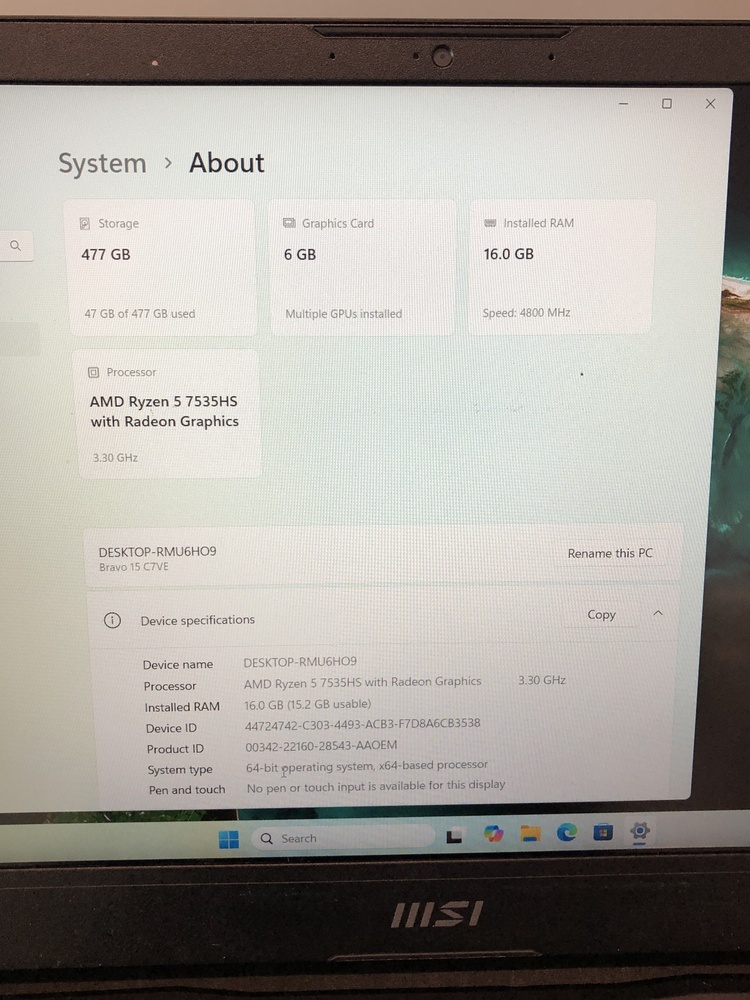
Task: Click the 'Product ID' label
Action: click(x=175, y=749)
